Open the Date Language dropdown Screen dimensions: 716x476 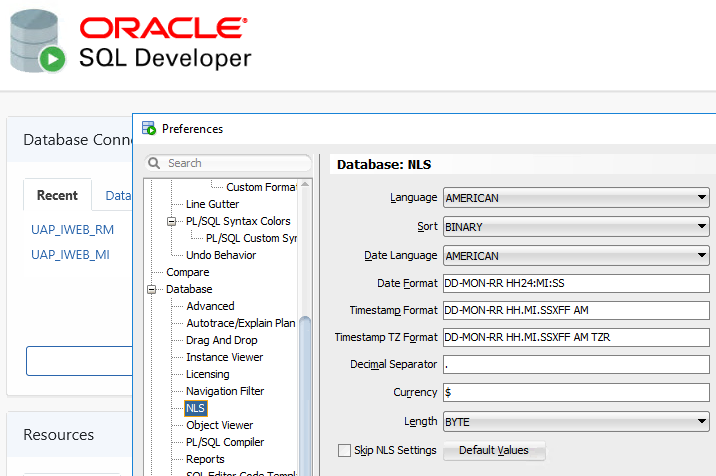[576, 255]
